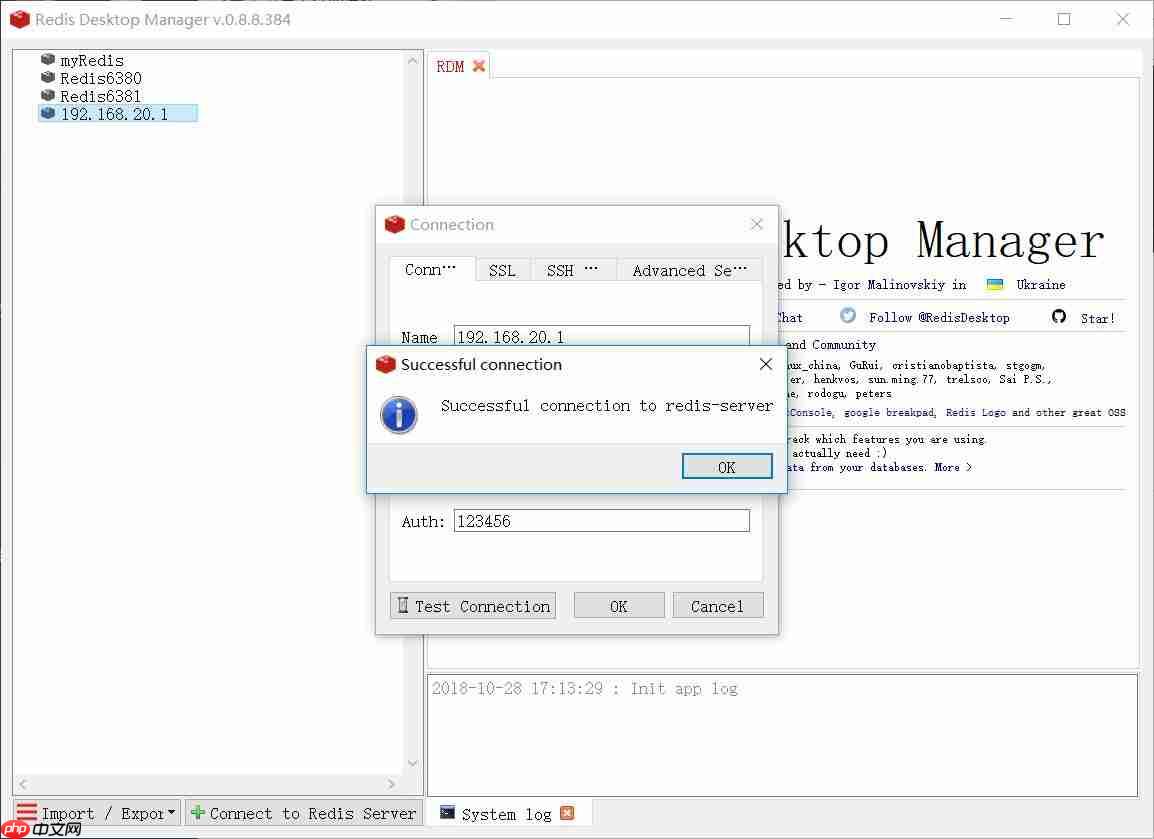Open the SSL tab in Connection dialog
The width and height of the screenshot is (1154, 839).
tap(503, 271)
